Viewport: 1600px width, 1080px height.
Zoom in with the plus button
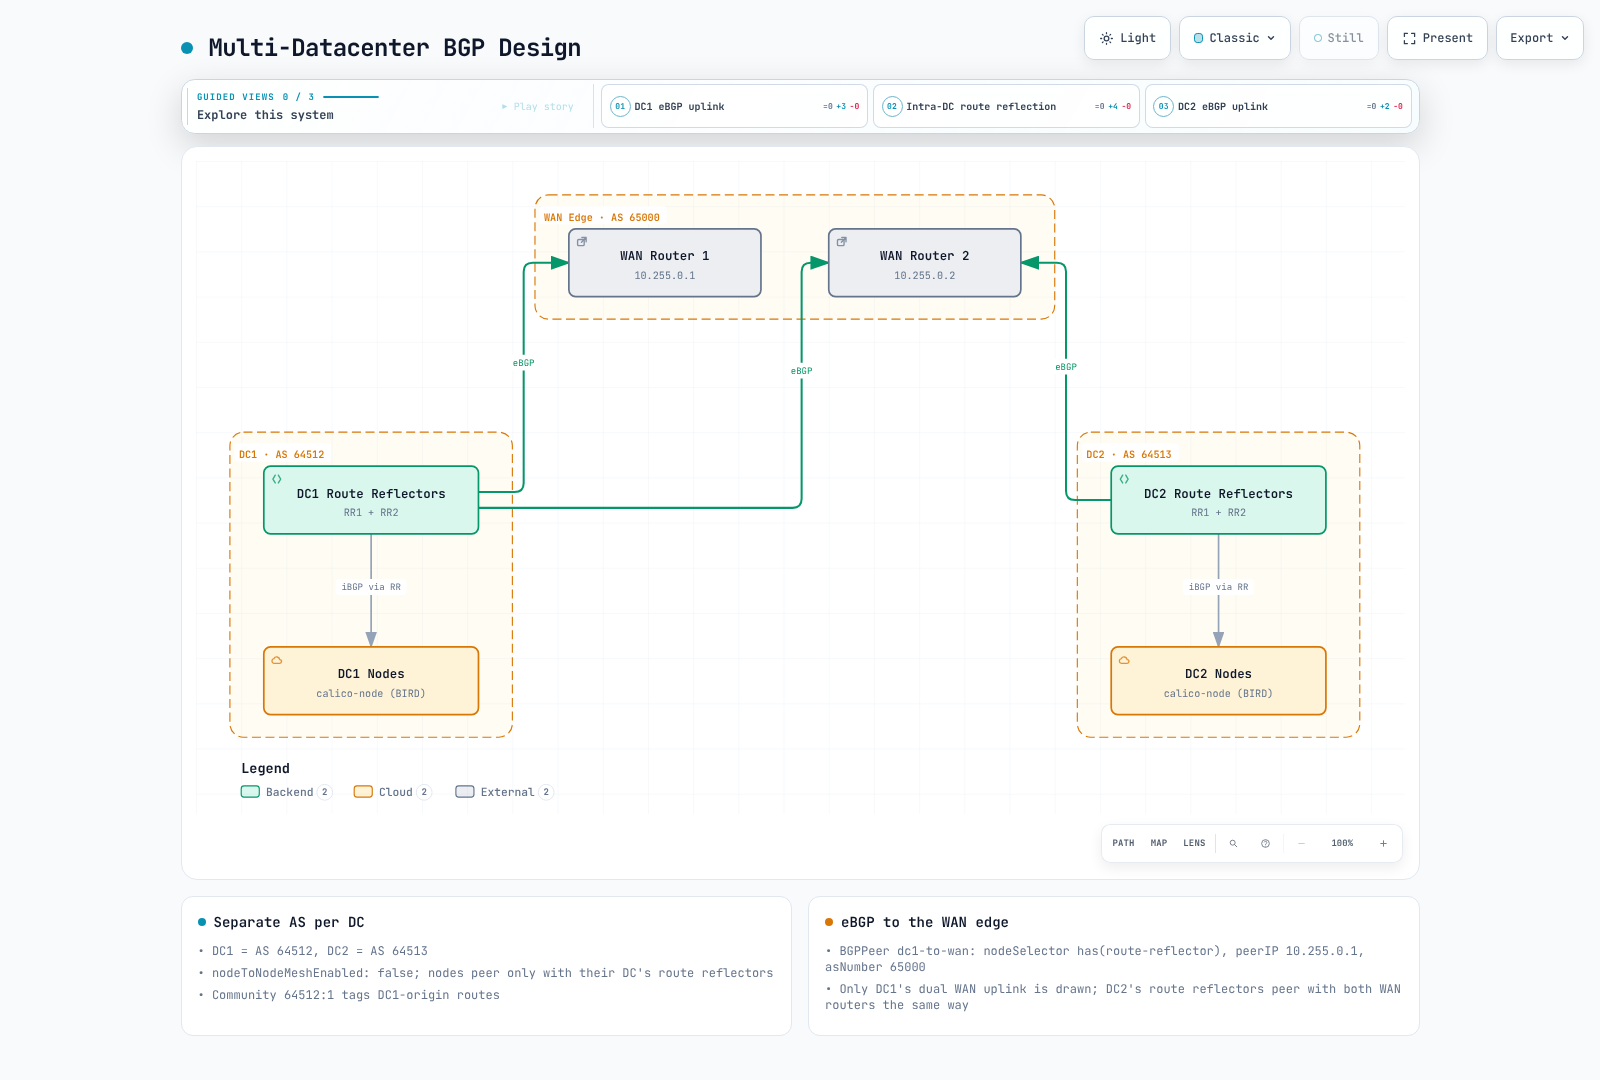coord(1383,843)
